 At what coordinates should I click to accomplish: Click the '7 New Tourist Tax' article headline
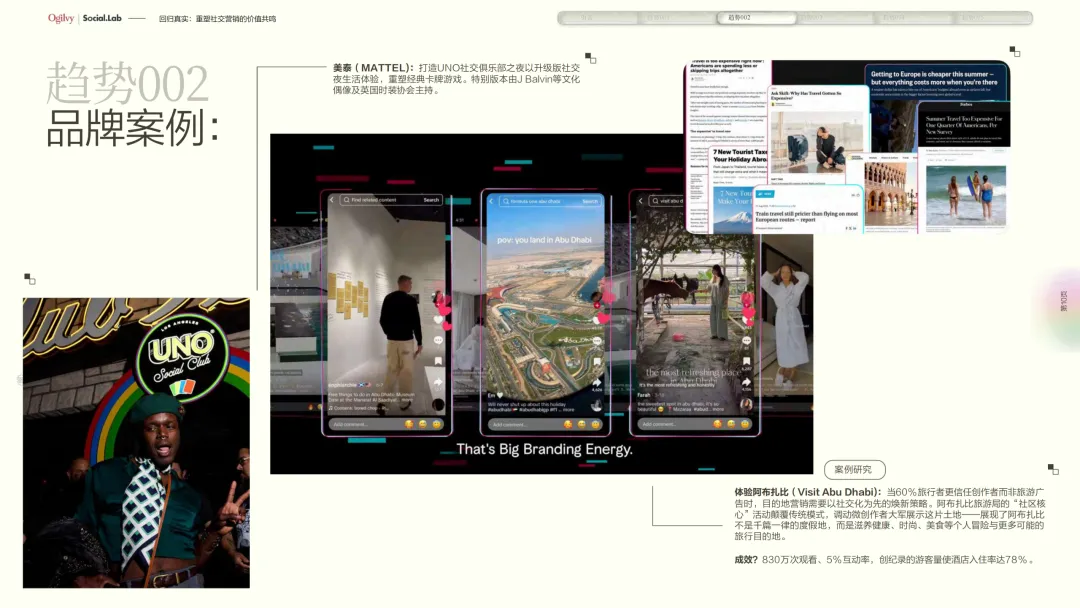740,156
